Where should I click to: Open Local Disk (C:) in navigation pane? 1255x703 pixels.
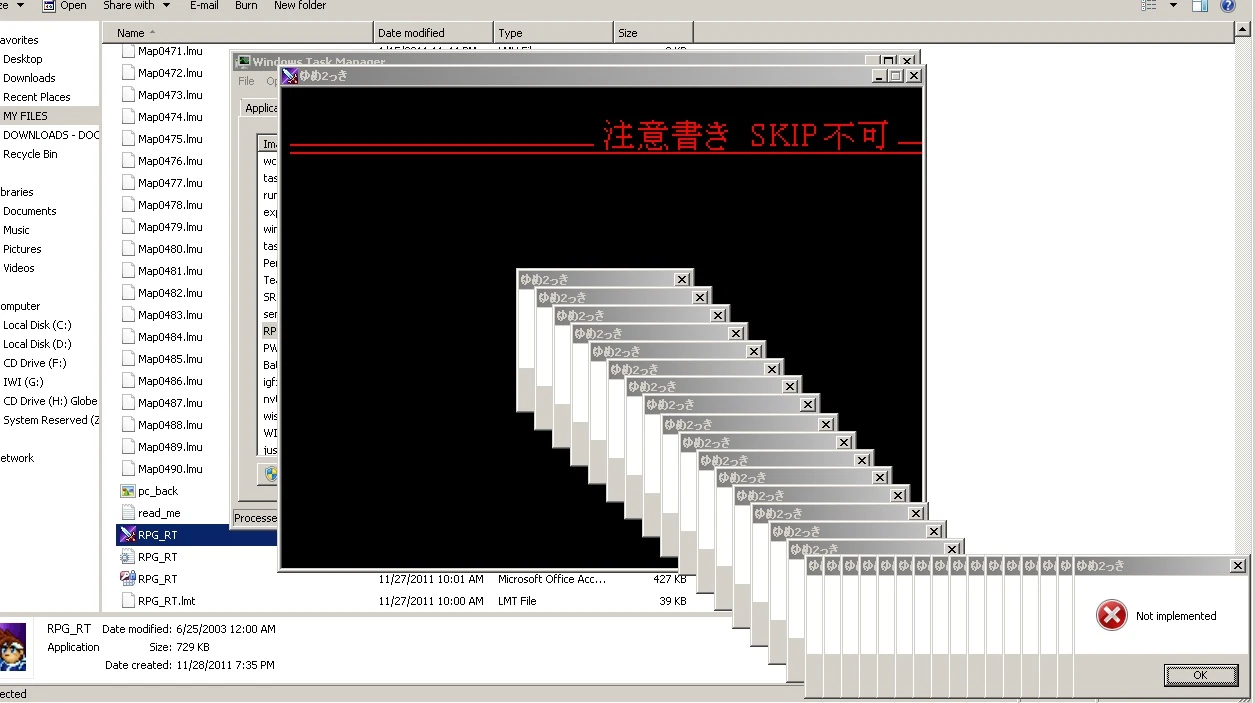pyautogui.click(x=37, y=325)
